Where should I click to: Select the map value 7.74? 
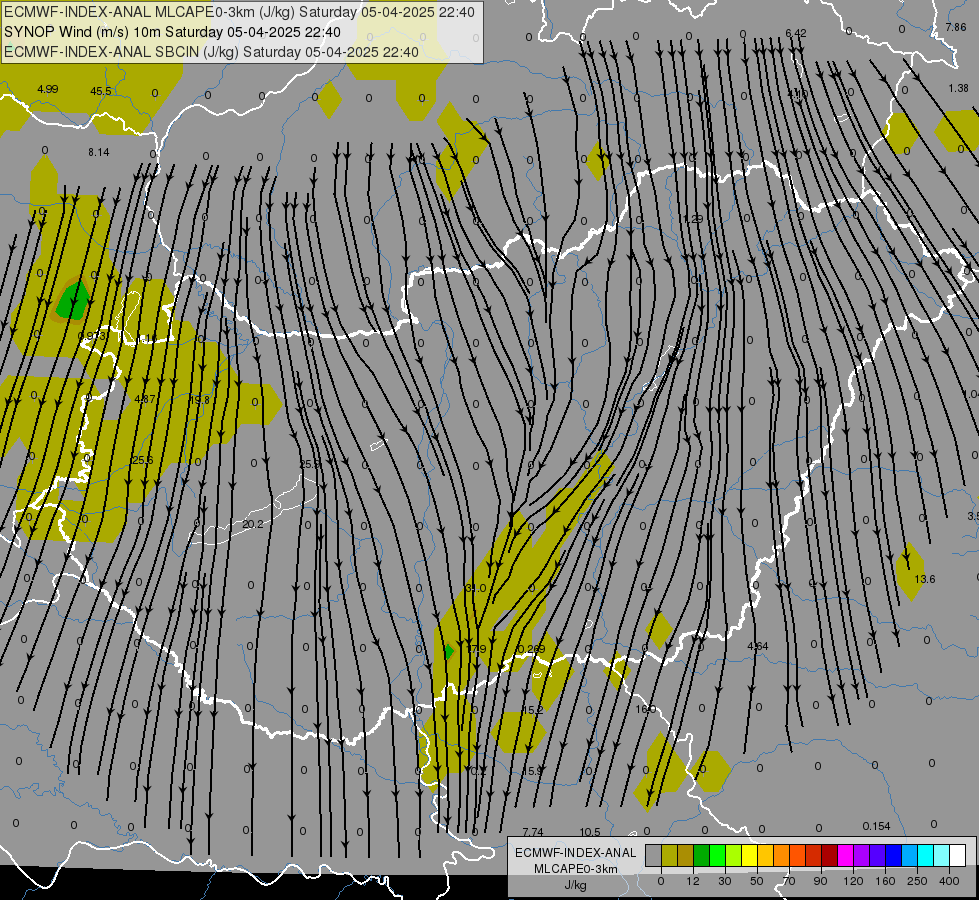tap(533, 832)
